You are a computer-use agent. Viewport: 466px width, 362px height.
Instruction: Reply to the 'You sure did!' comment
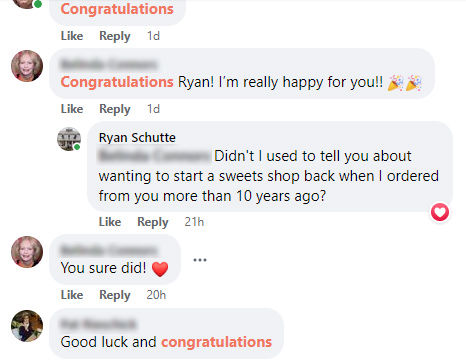click(115, 295)
